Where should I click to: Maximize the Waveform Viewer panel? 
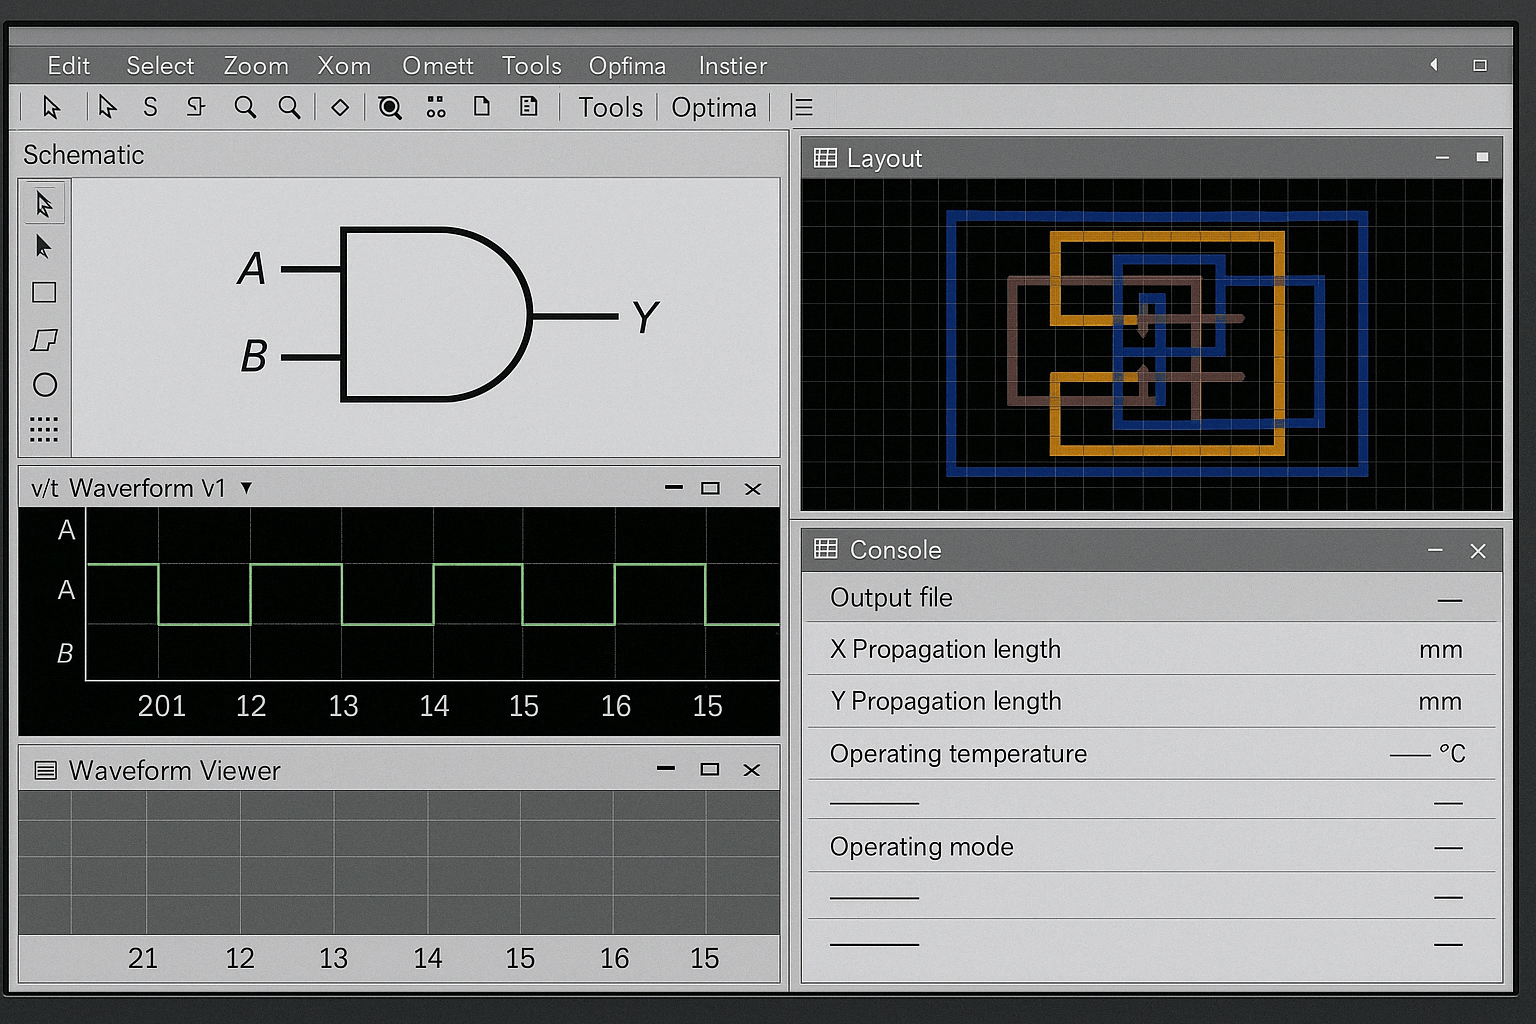710,769
